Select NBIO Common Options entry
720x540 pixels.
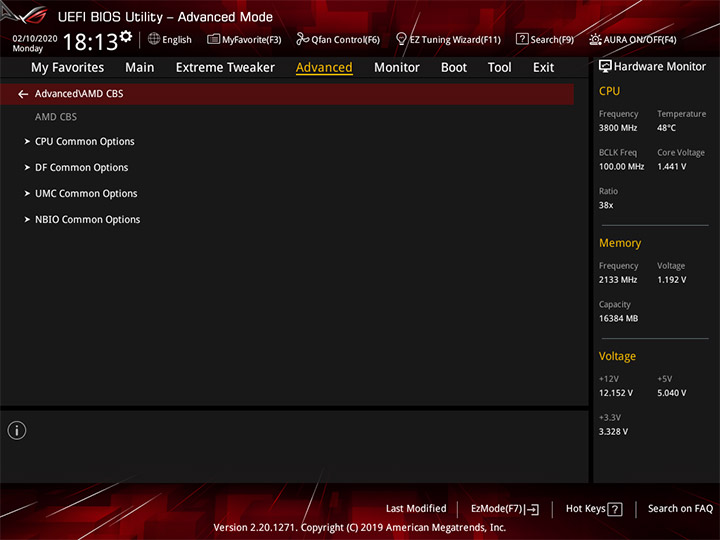[88, 219]
